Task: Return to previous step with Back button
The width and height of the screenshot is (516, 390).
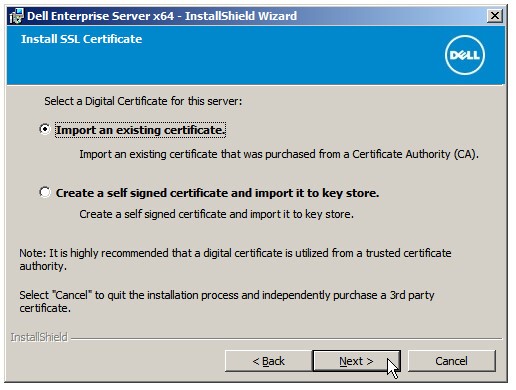Action: coord(269,361)
